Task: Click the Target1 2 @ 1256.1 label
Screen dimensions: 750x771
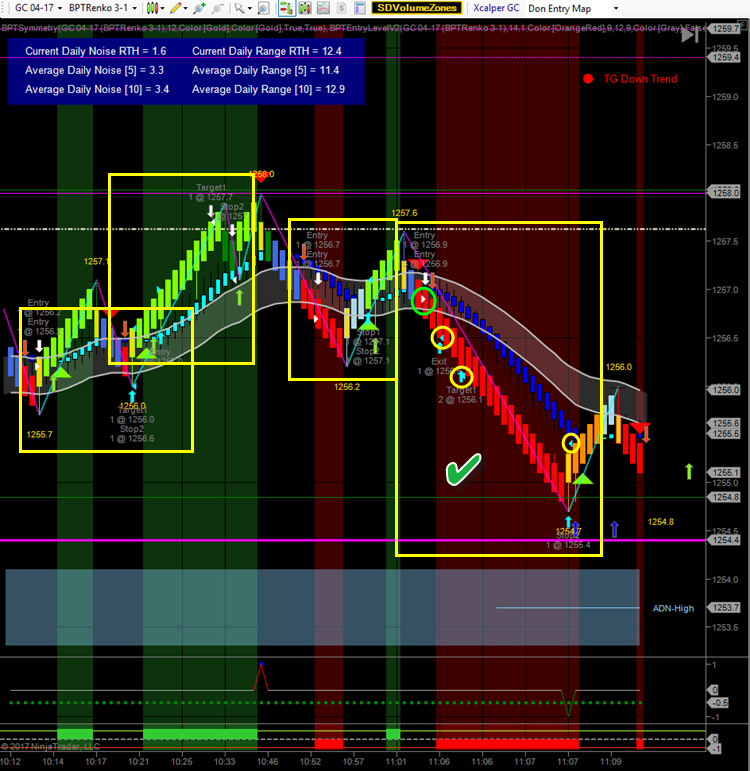Action: 461,395
